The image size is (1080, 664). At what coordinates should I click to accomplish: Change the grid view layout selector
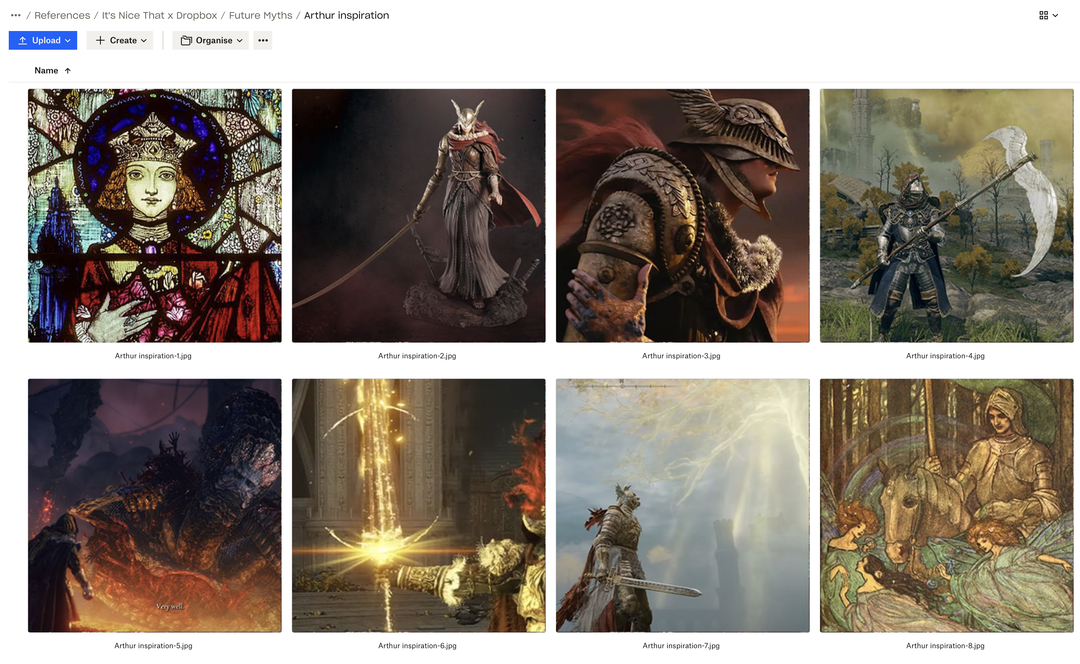pos(1048,15)
